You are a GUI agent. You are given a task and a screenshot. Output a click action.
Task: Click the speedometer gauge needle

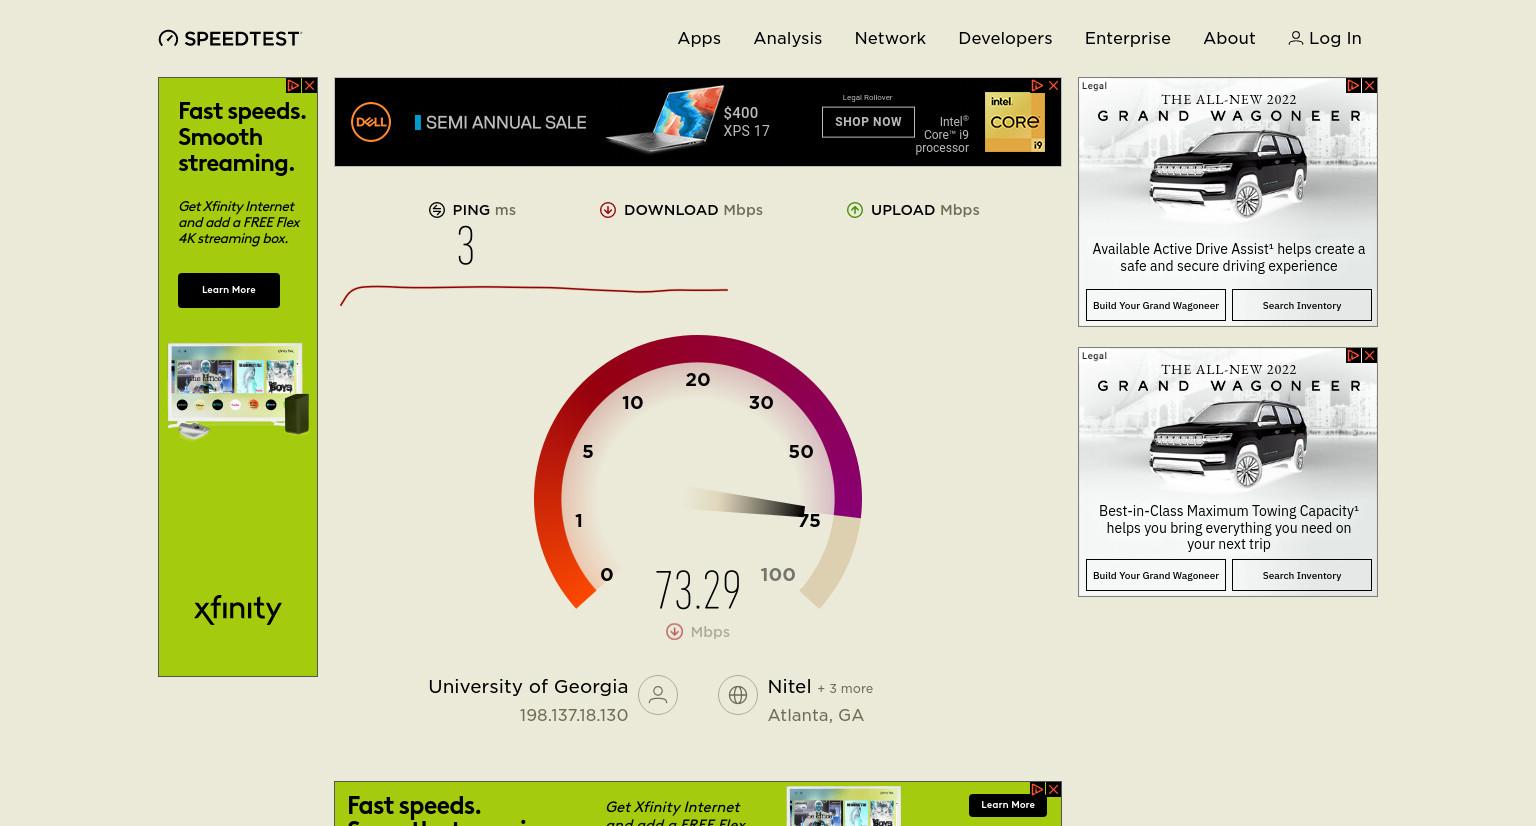point(746,503)
